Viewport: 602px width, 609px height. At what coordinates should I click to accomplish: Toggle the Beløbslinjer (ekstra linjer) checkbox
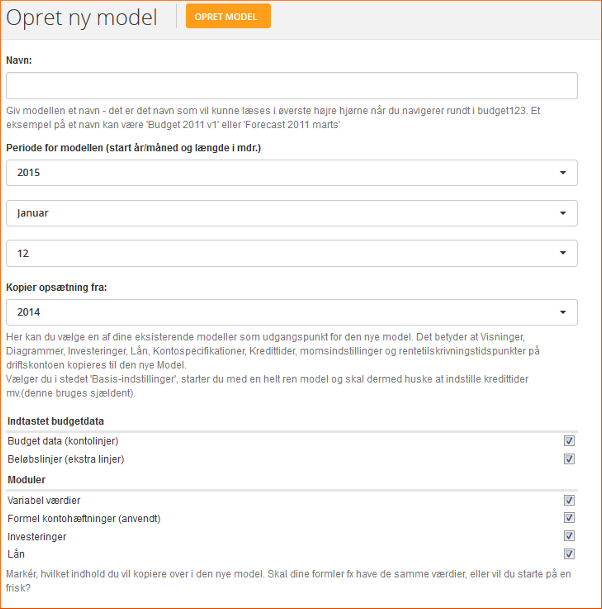coord(569,459)
